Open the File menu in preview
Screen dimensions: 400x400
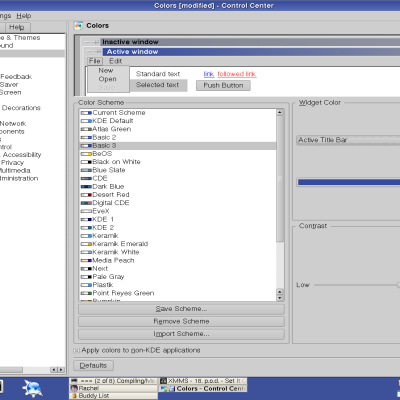(x=95, y=61)
